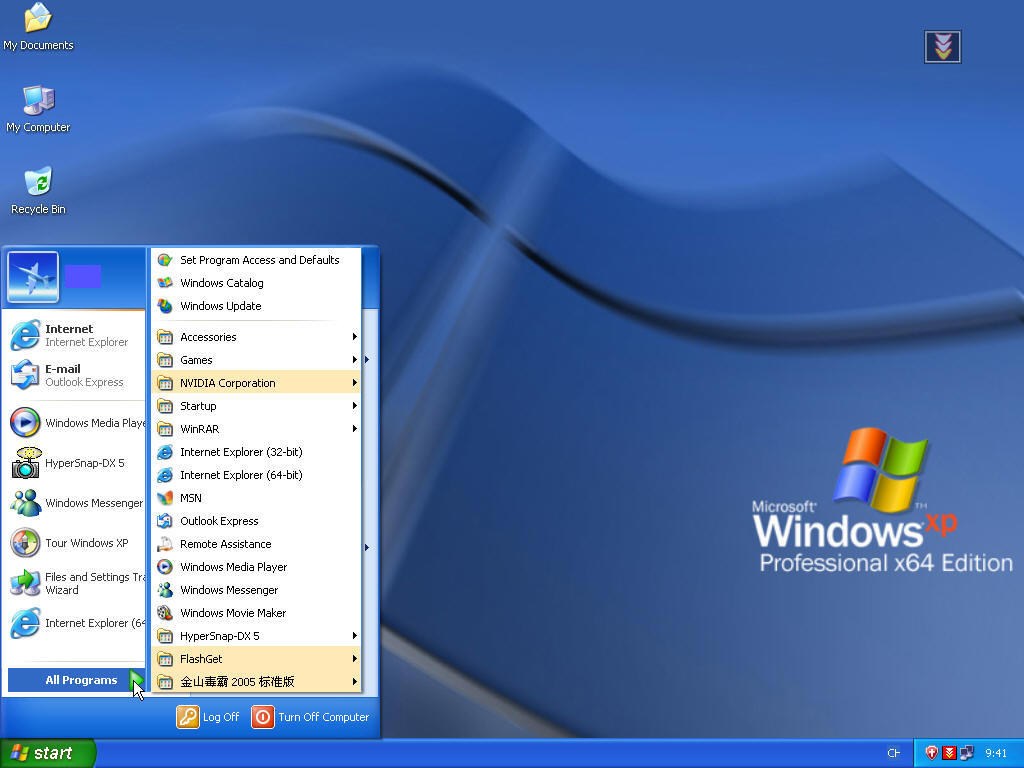Expand the Games submenu arrow
This screenshot has width=1024, height=768.
(x=355, y=360)
